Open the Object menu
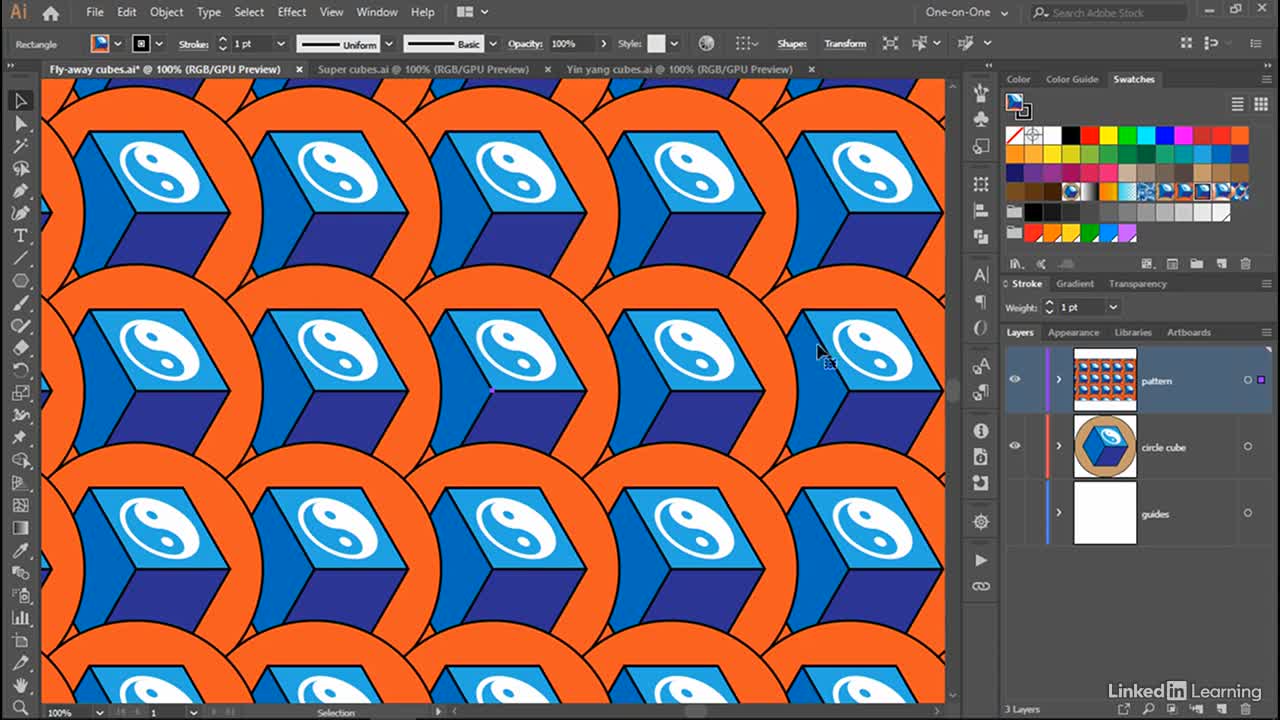Screen dimensions: 1280x720 [x=166, y=12]
